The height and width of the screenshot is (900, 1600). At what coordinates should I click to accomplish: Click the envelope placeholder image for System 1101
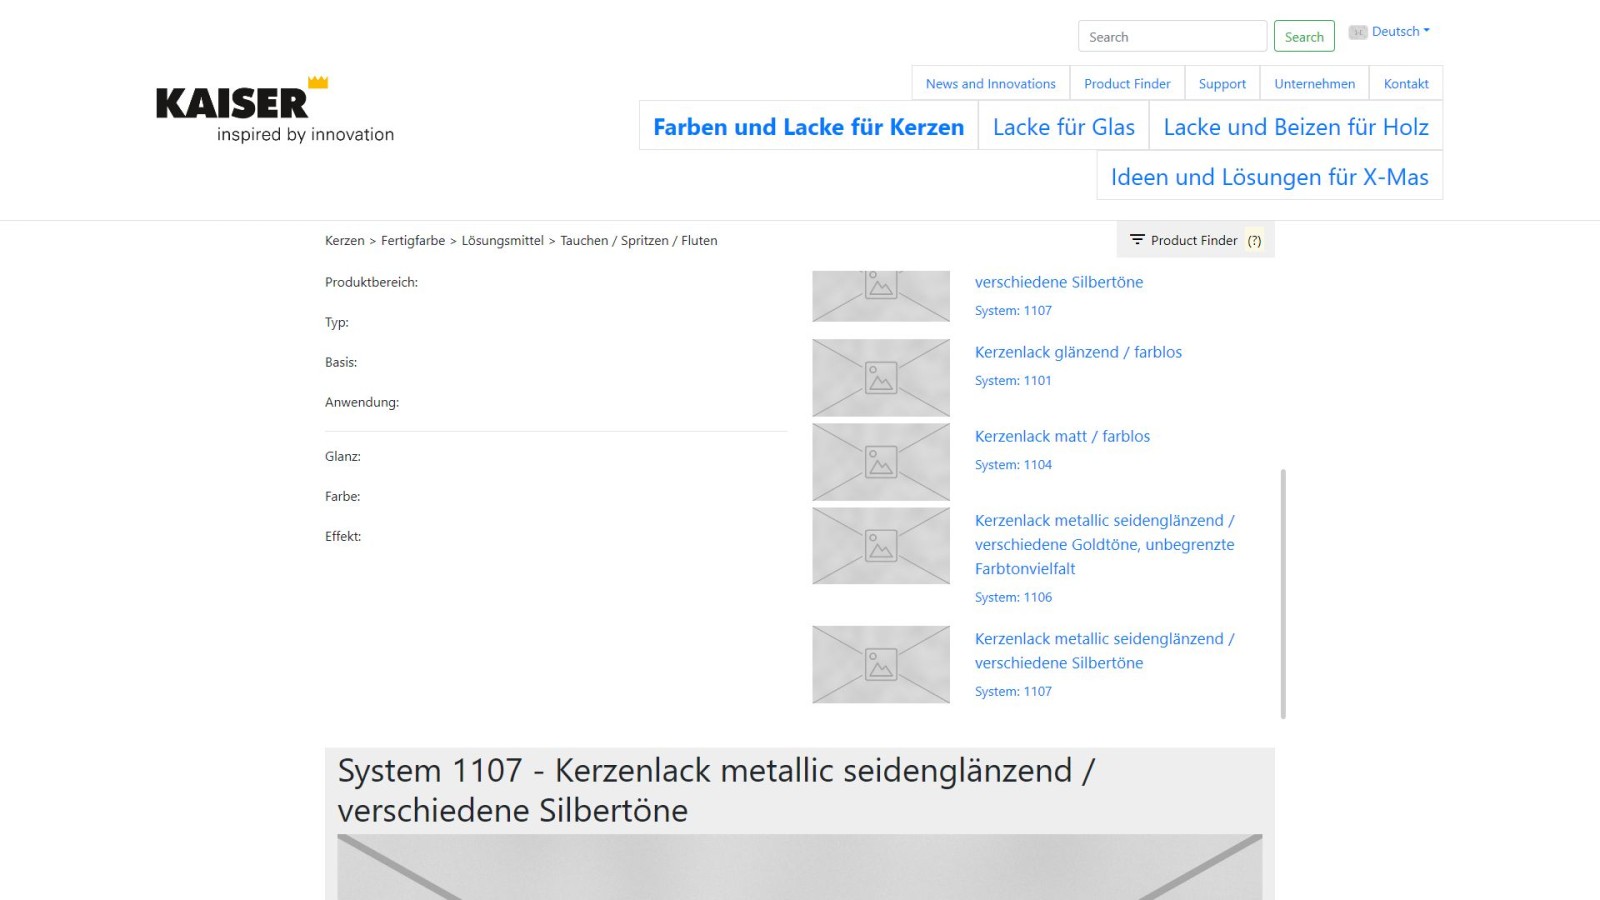click(880, 378)
